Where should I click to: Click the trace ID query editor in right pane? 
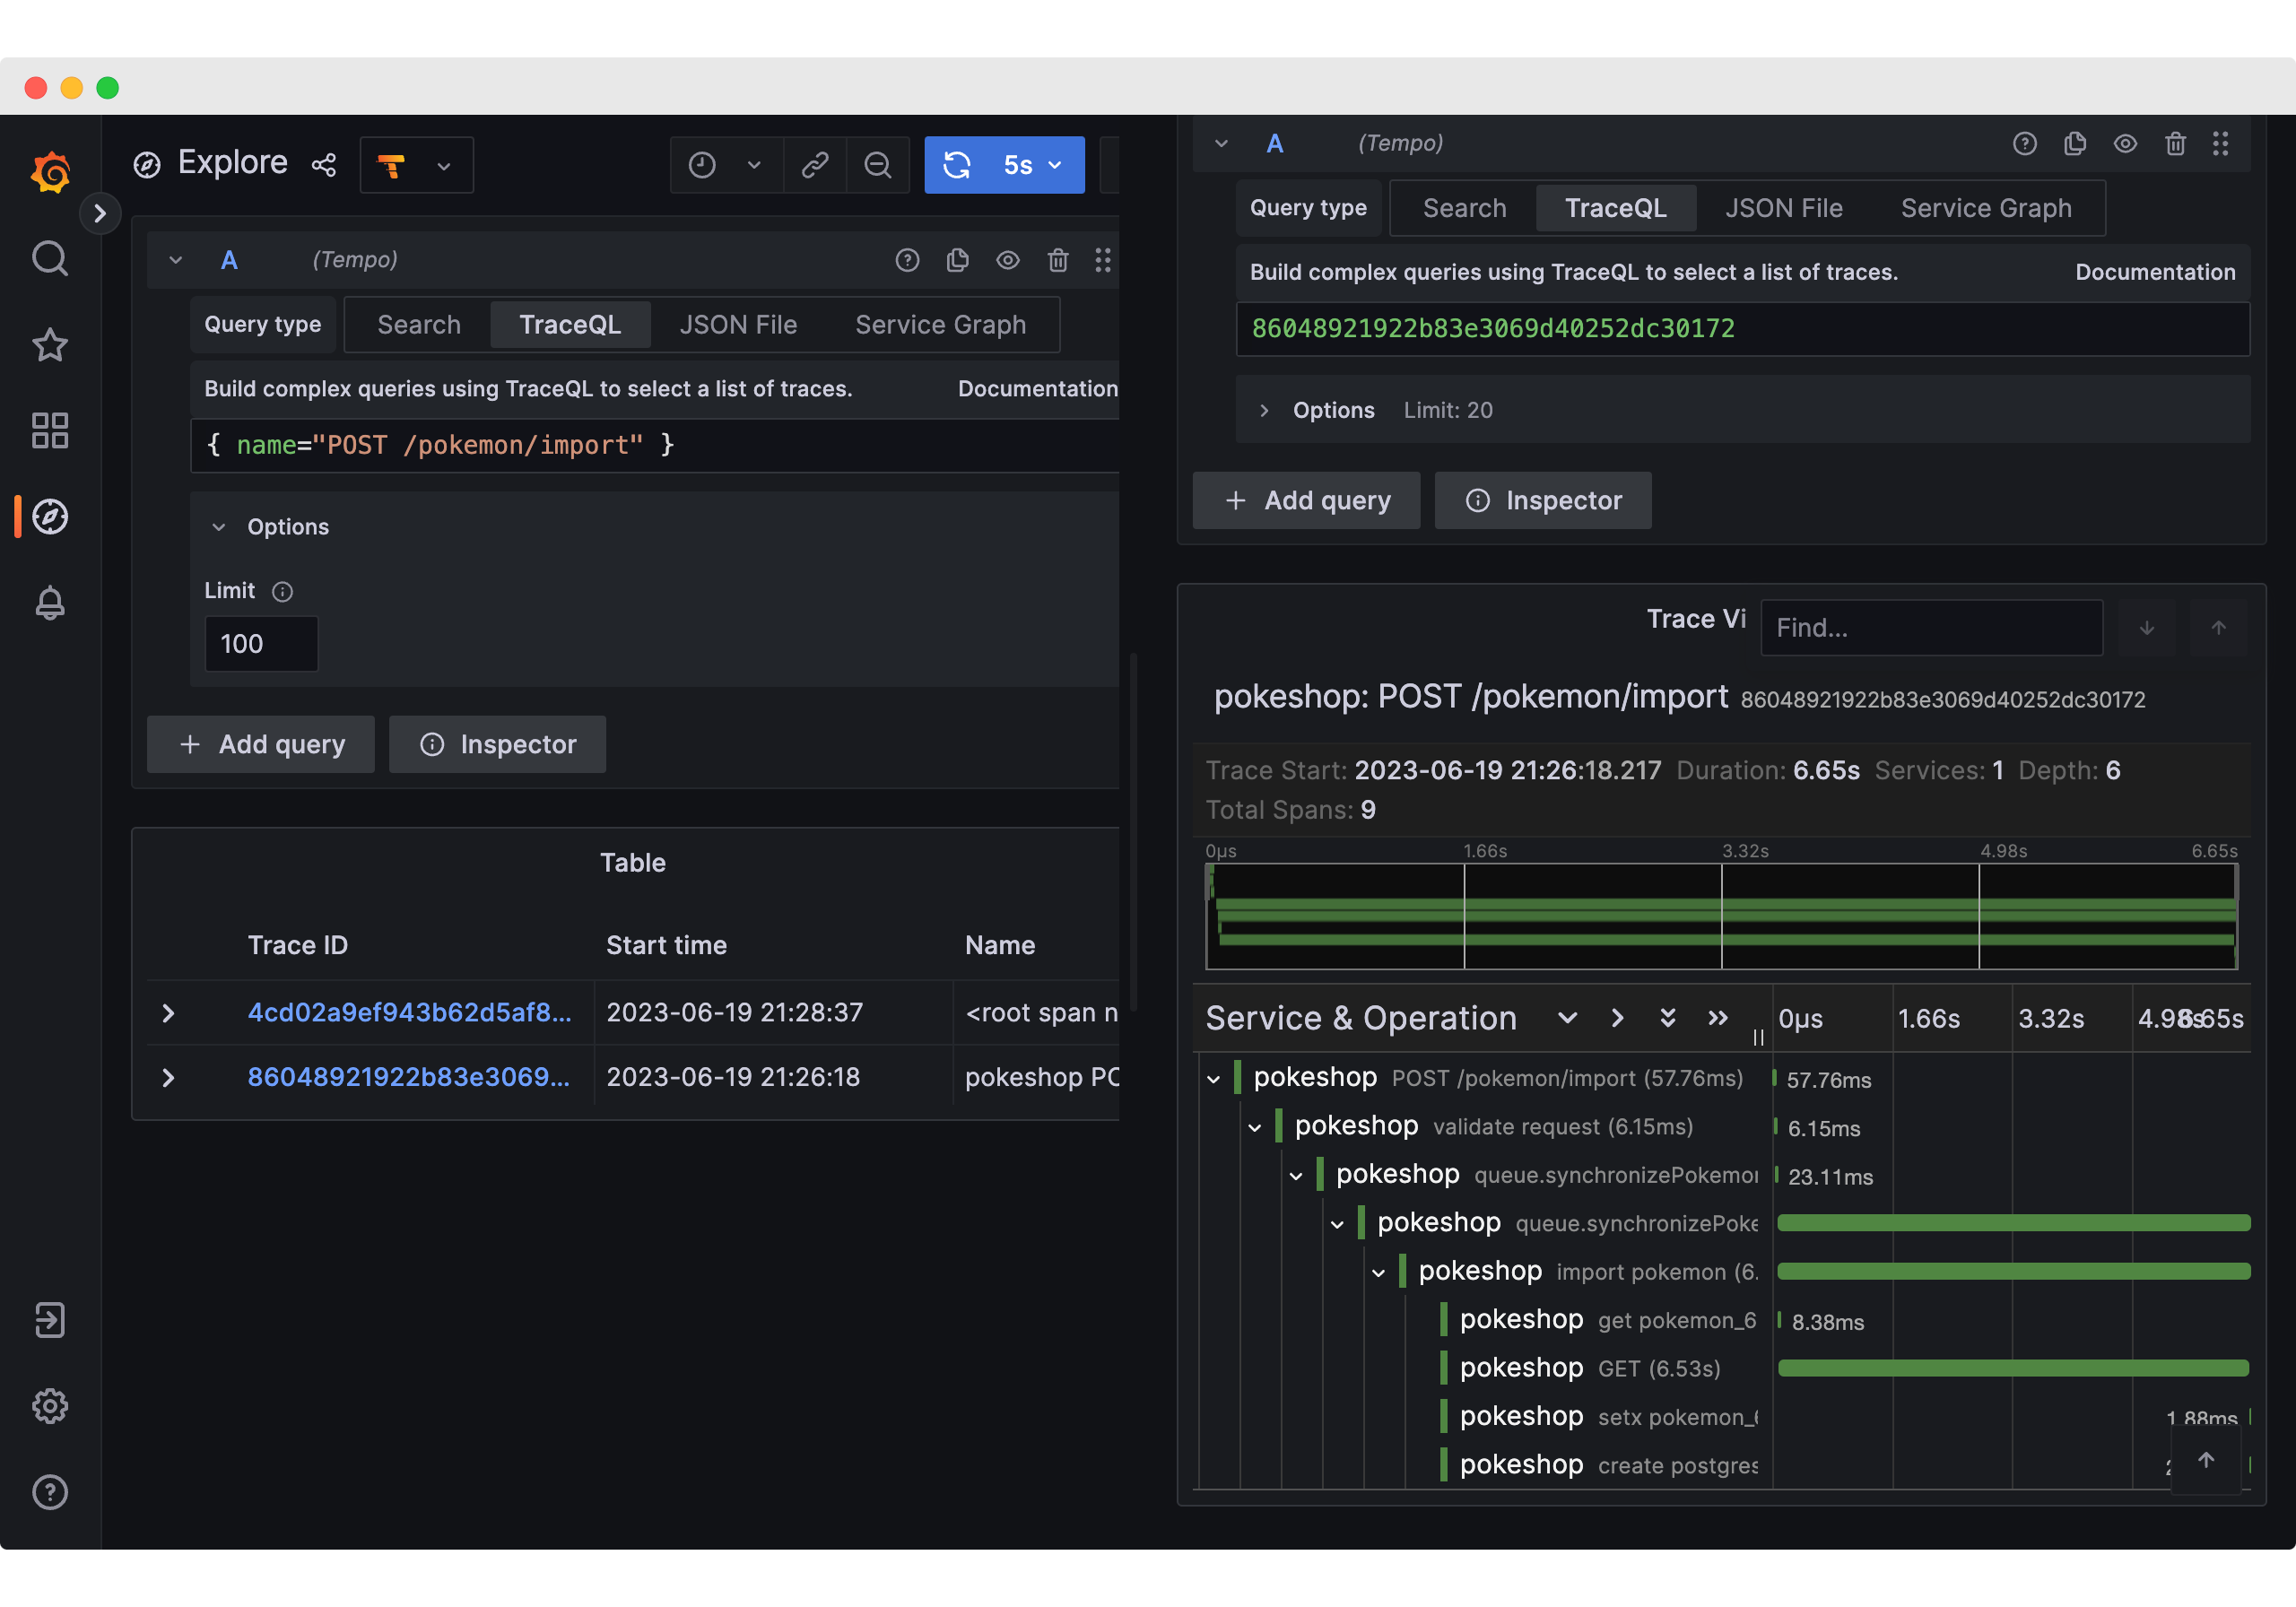click(1743, 329)
